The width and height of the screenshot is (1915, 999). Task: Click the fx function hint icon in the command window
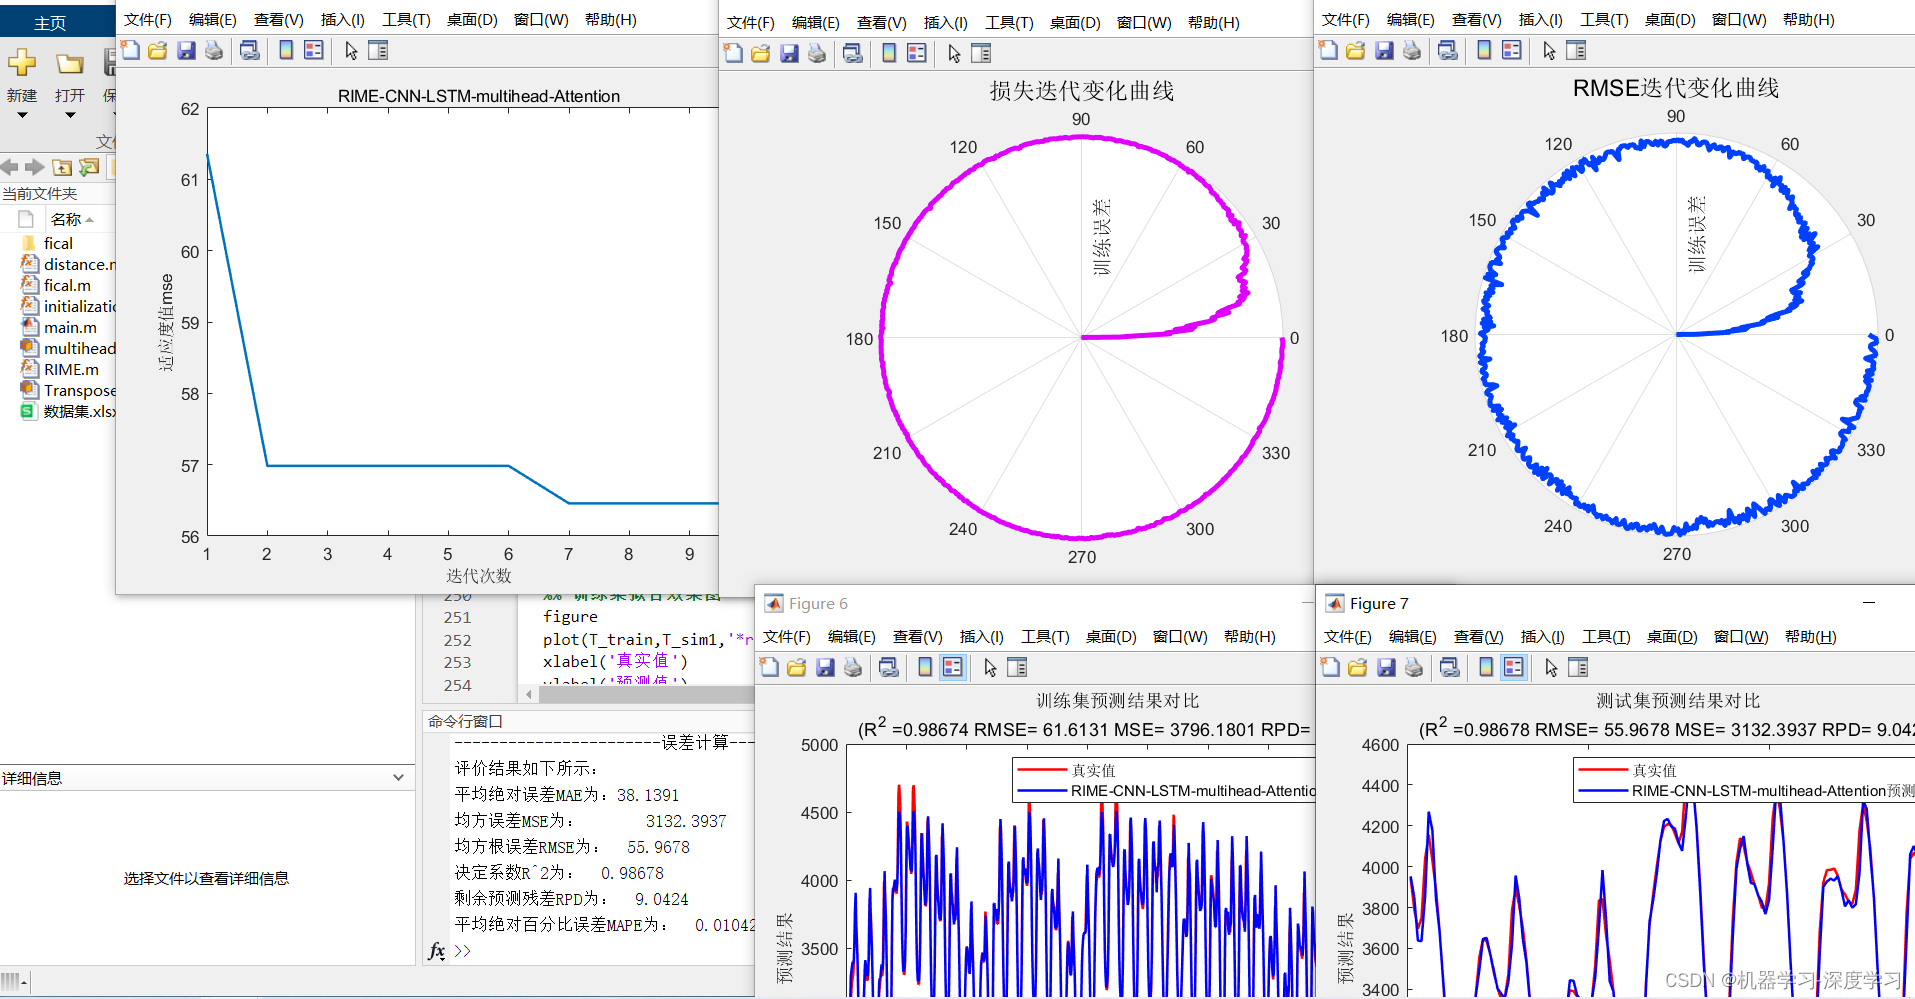coord(437,950)
